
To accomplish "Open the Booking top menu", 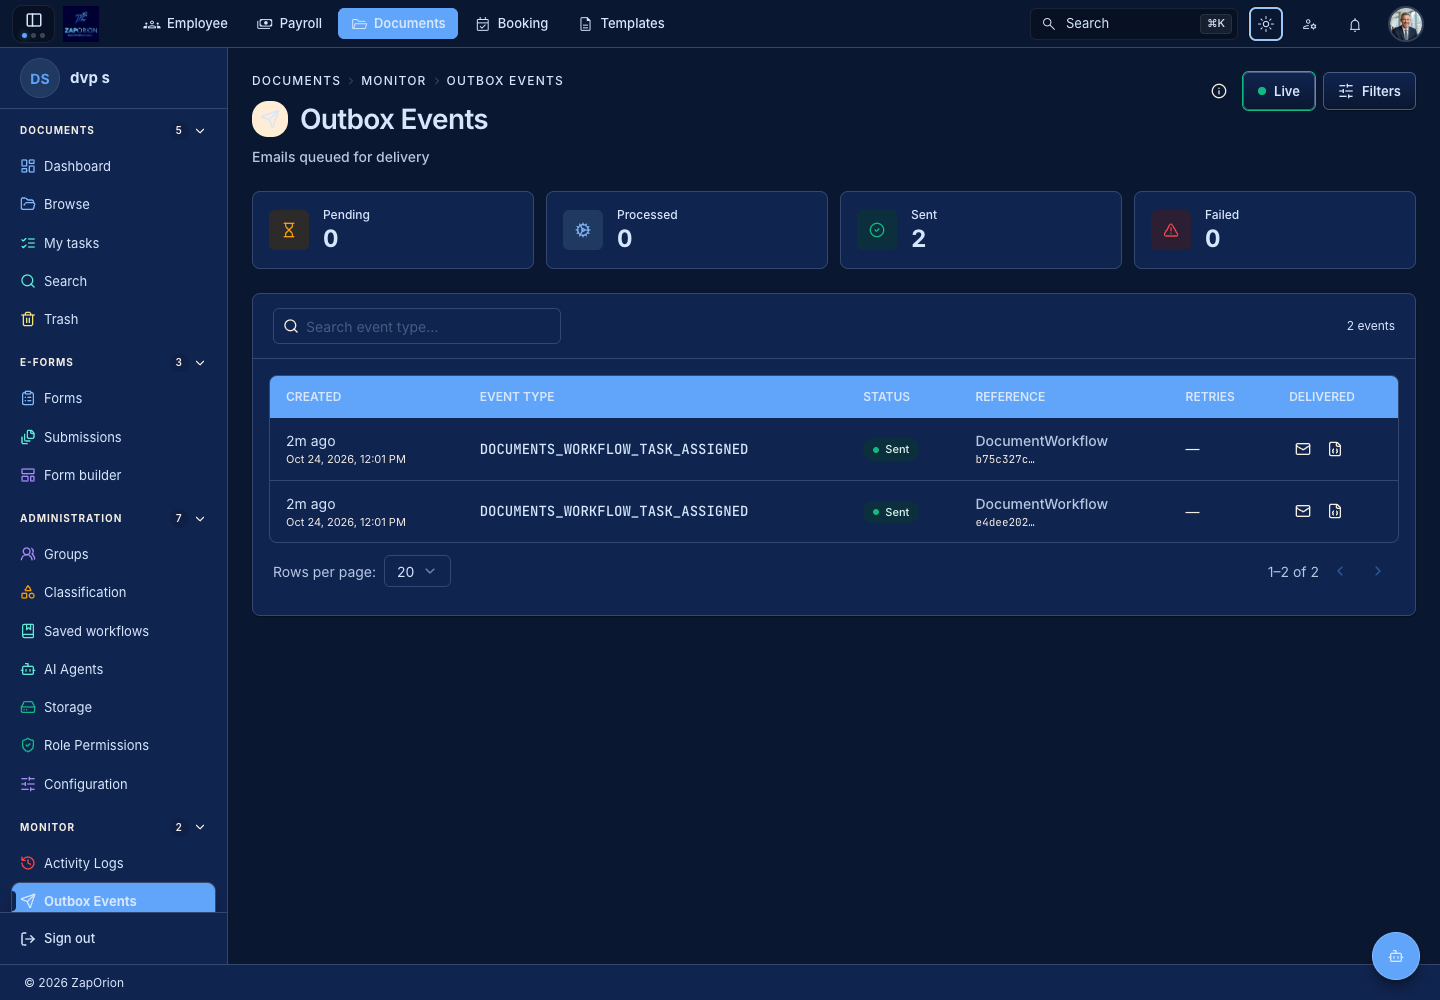I will click(512, 23).
